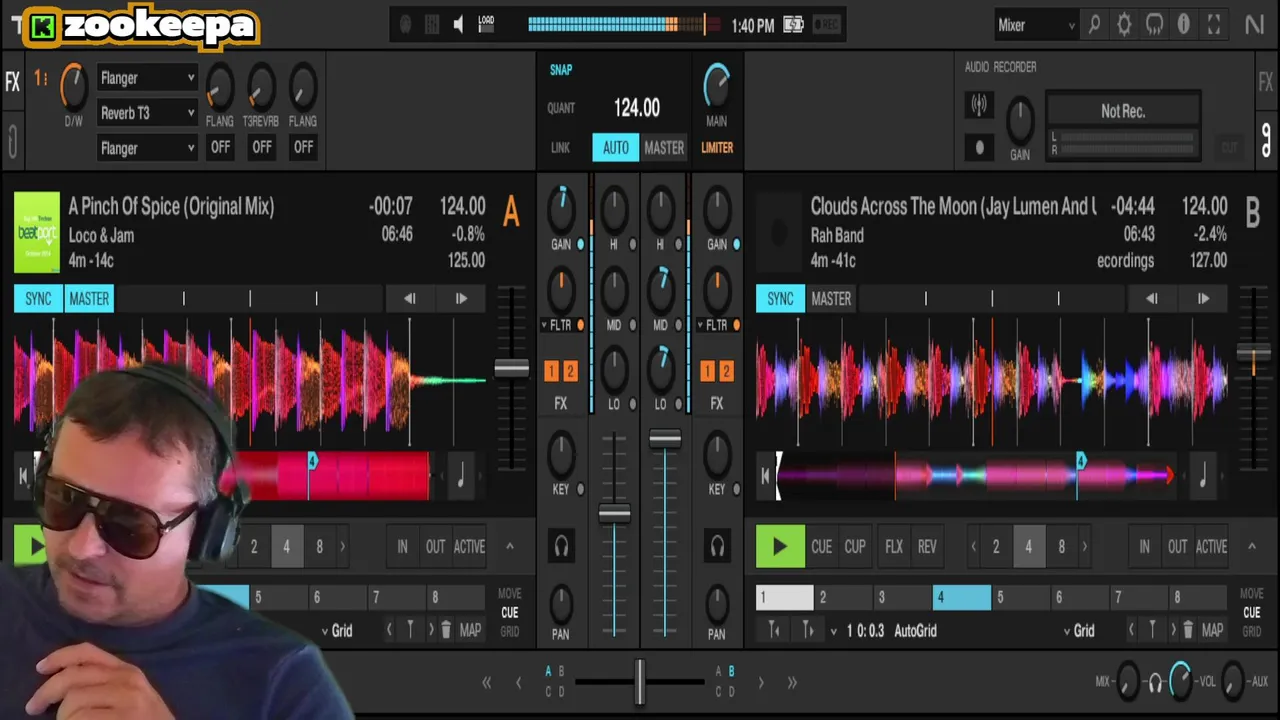
Task: Open the Mixer layout dropdown
Action: point(1036,25)
